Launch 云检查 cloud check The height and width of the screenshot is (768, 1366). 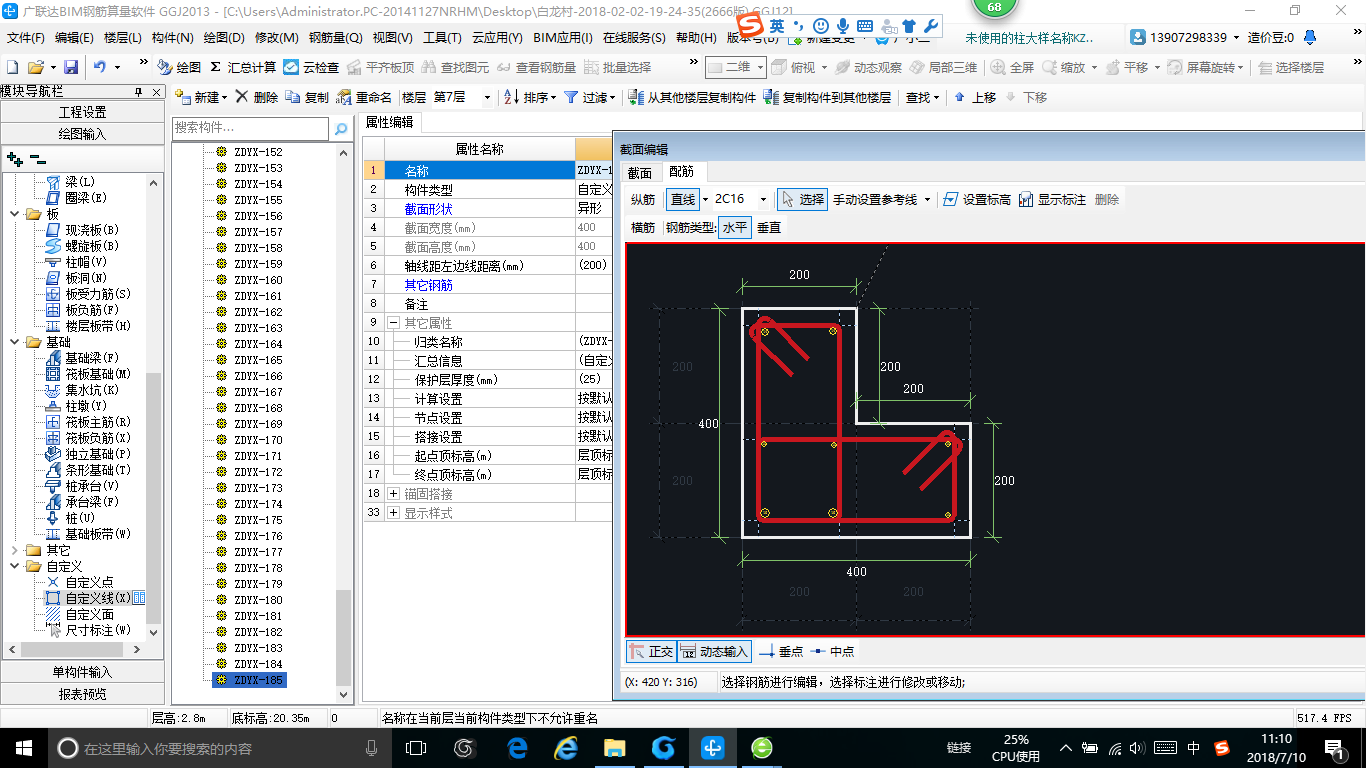311,67
